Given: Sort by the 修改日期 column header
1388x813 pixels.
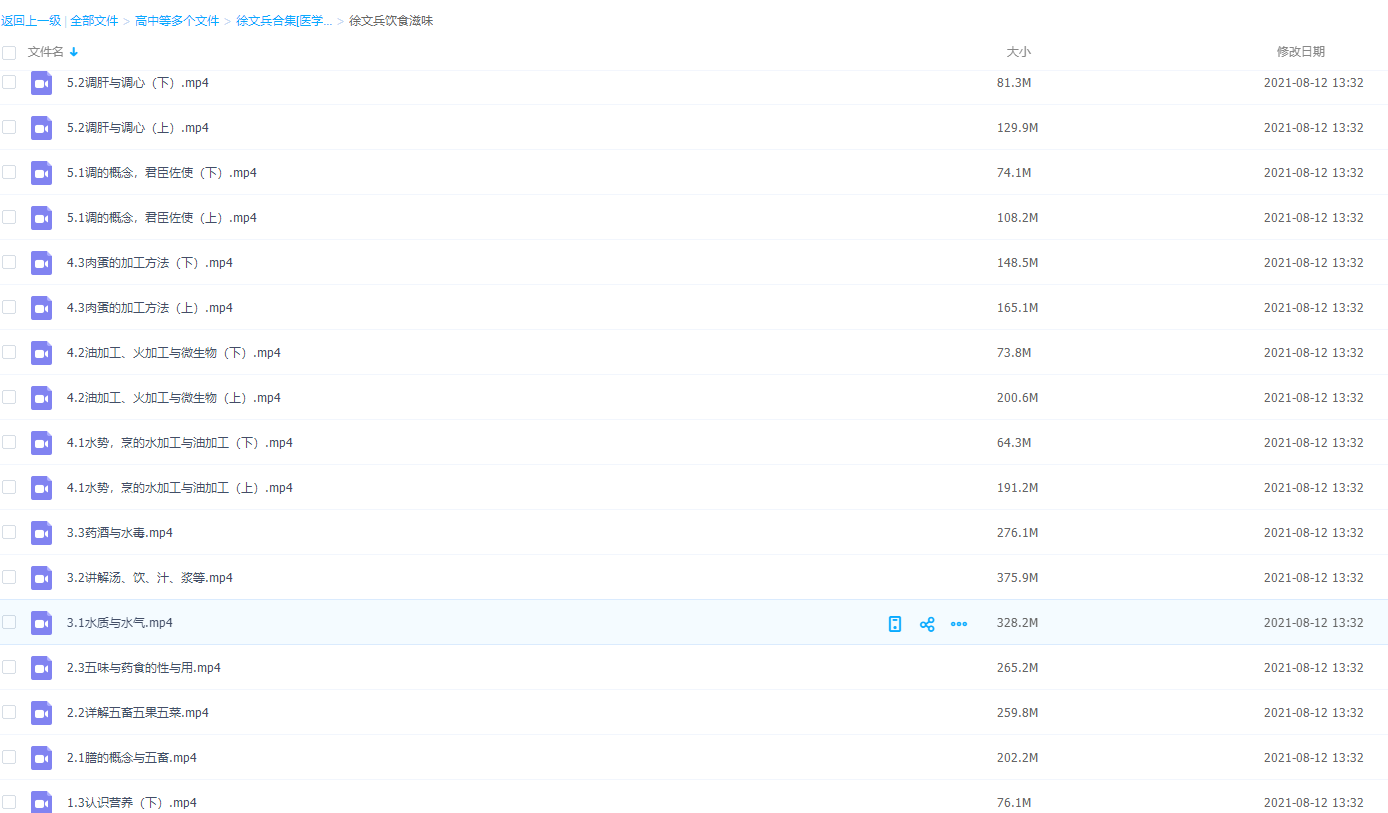Looking at the screenshot, I should click(x=1300, y=52).
